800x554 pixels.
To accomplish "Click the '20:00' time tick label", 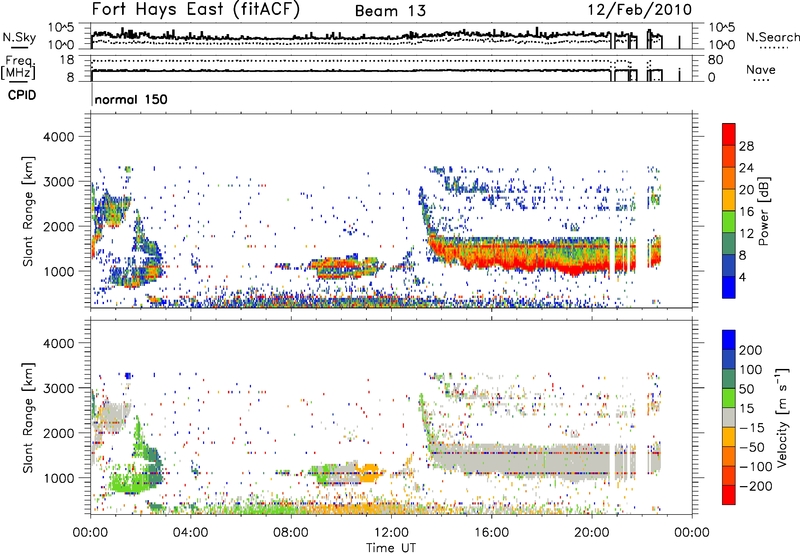I will [x=592, y=533].
